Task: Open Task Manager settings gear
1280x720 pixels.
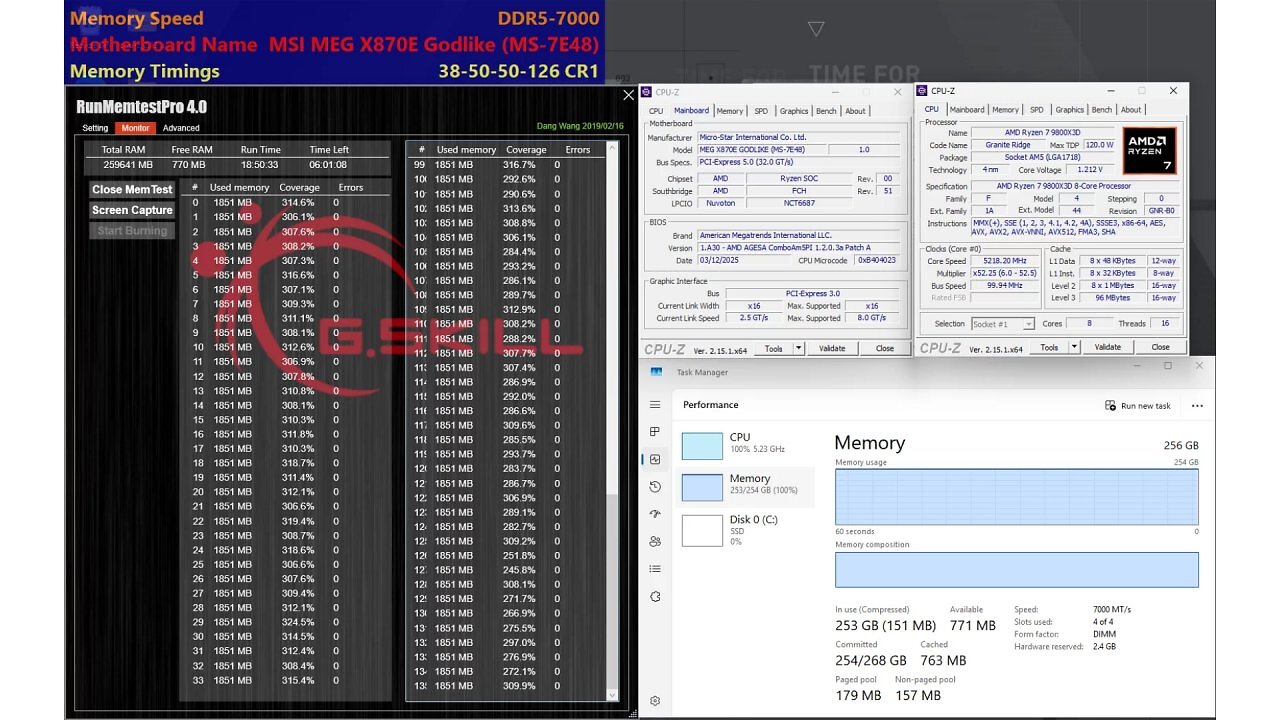Action: [655, 701]
